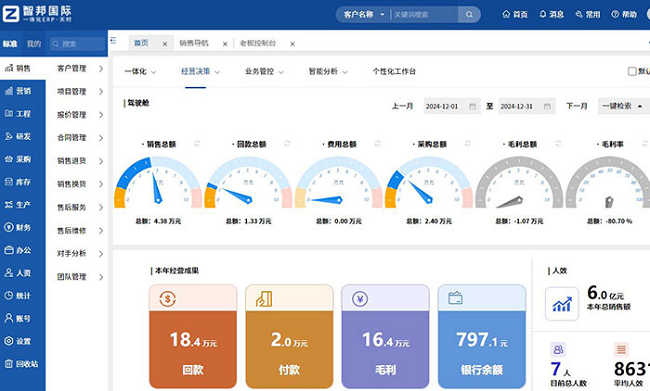The image size is (650, 391).
Task: Switch to the 销售导航 tab
Action: click(x=194, y=43)
